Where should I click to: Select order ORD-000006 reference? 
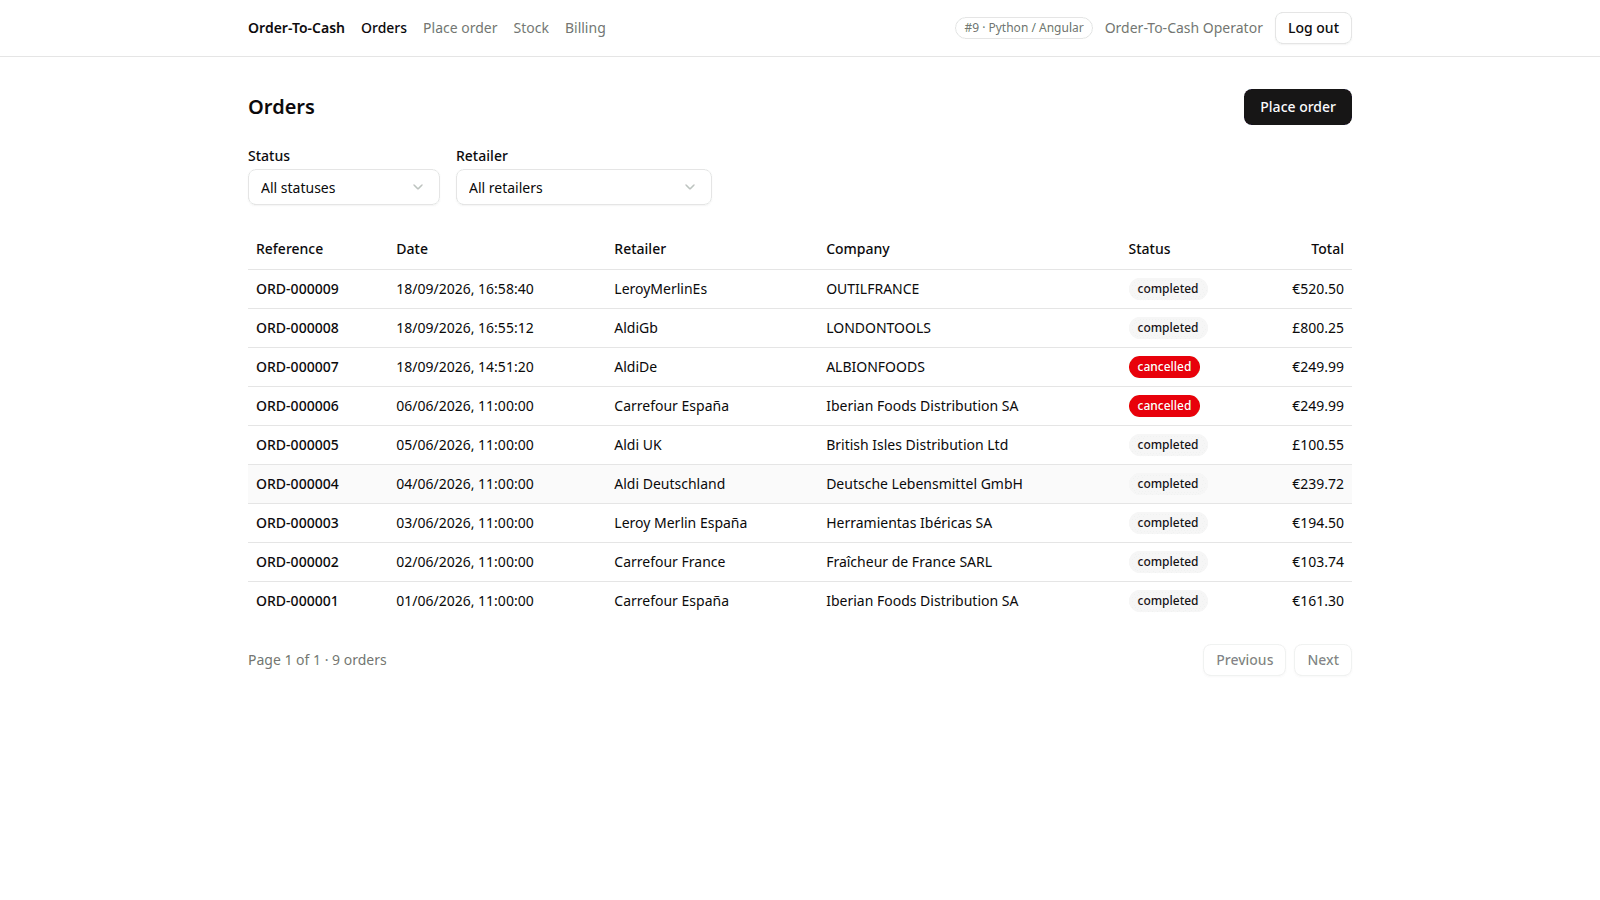click(x=297, y=406)
